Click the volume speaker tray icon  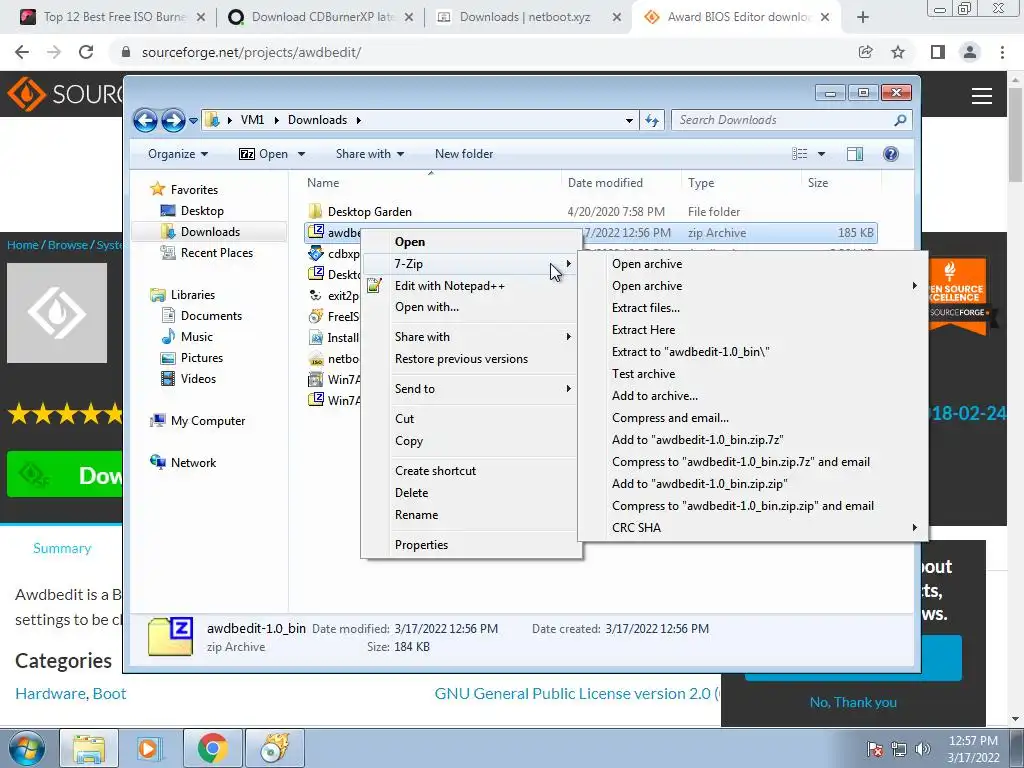pos(923,749)
